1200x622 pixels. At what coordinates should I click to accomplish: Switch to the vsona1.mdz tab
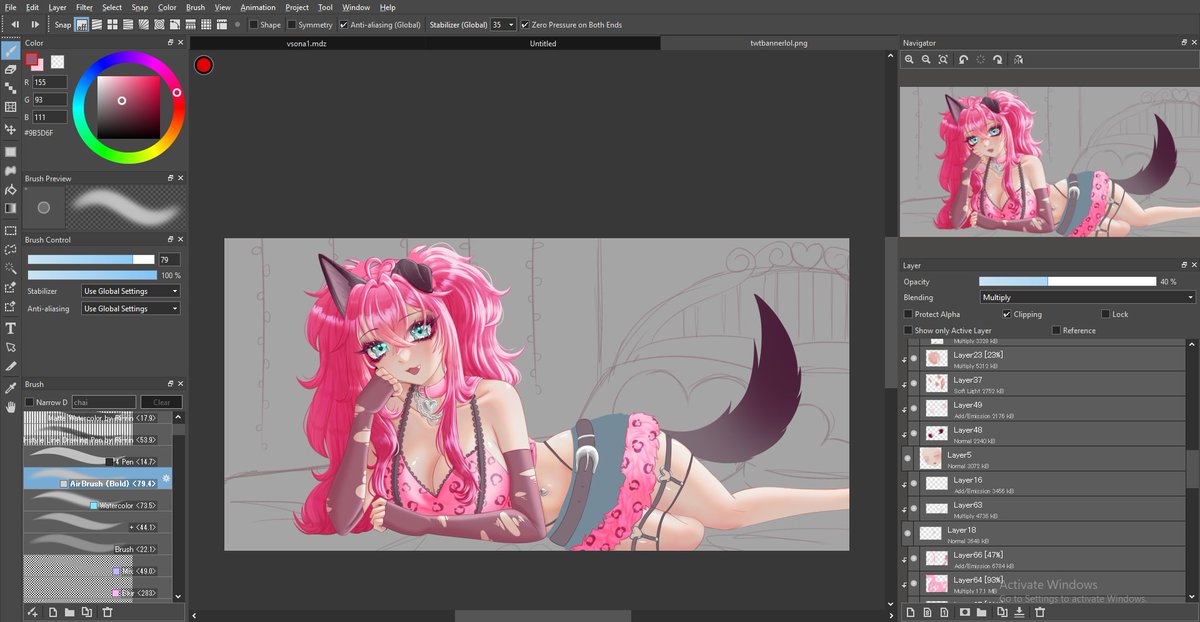307,43
